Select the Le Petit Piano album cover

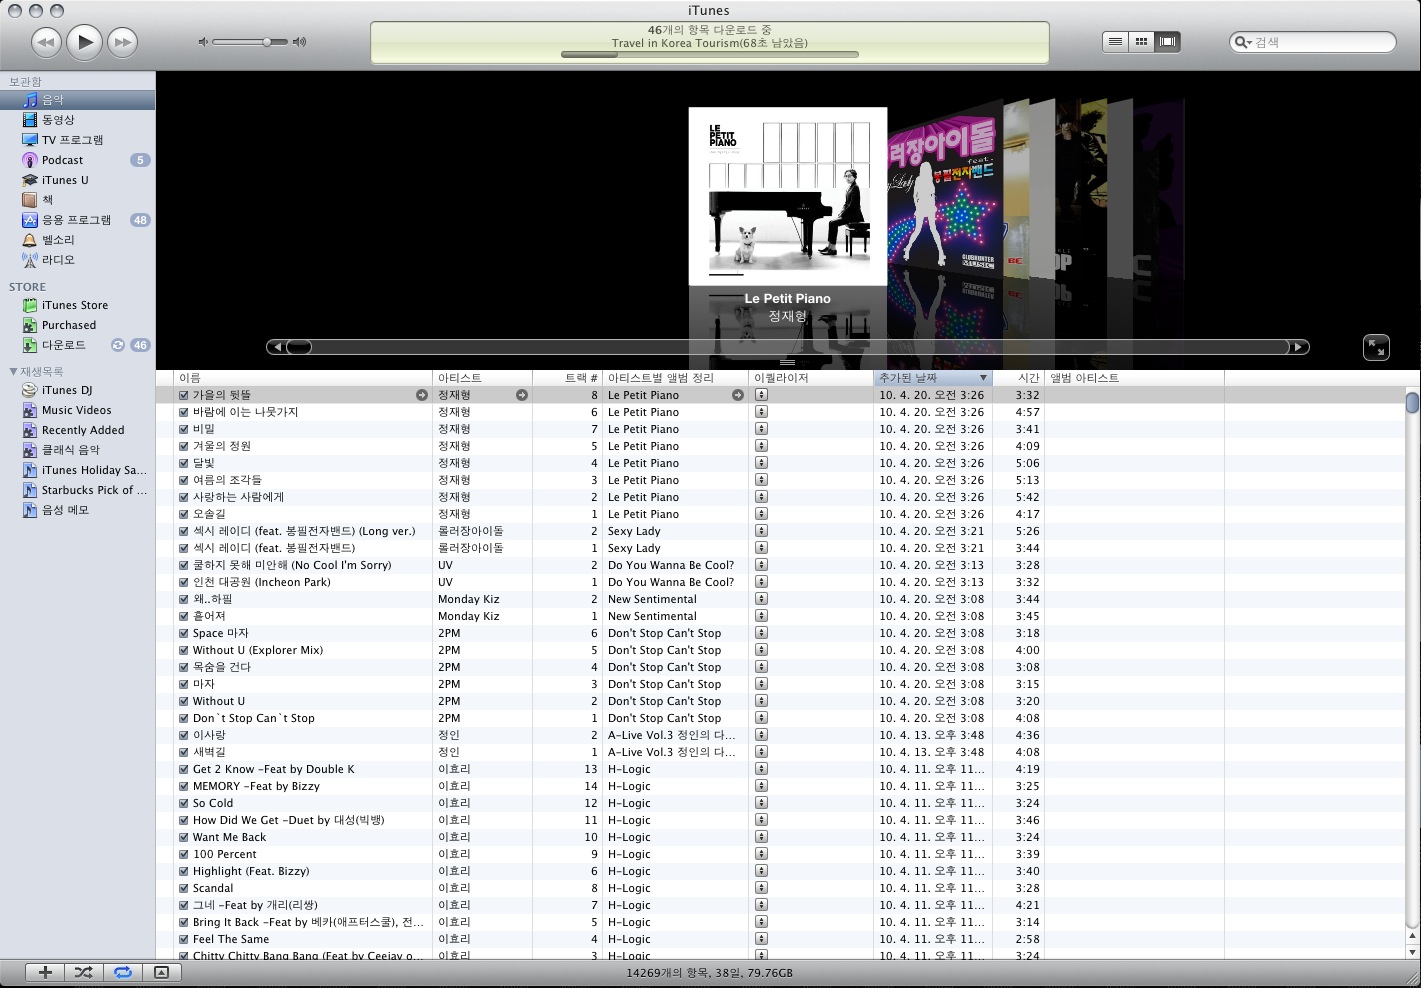tap(788, 197)
